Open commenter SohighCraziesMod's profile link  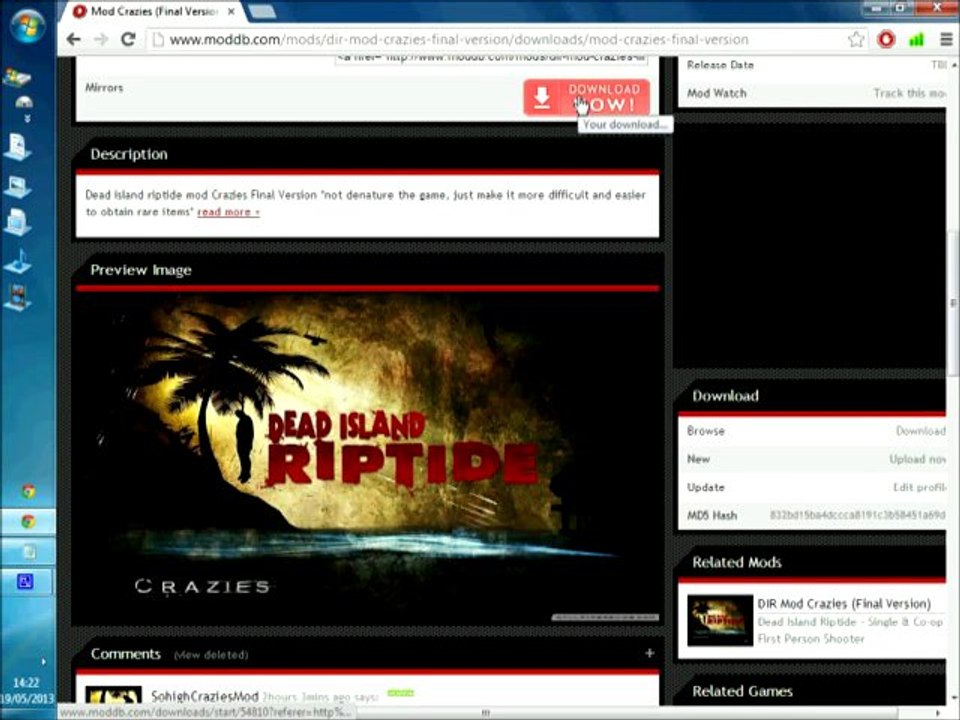pyautogui.click(x=204, y=697)
